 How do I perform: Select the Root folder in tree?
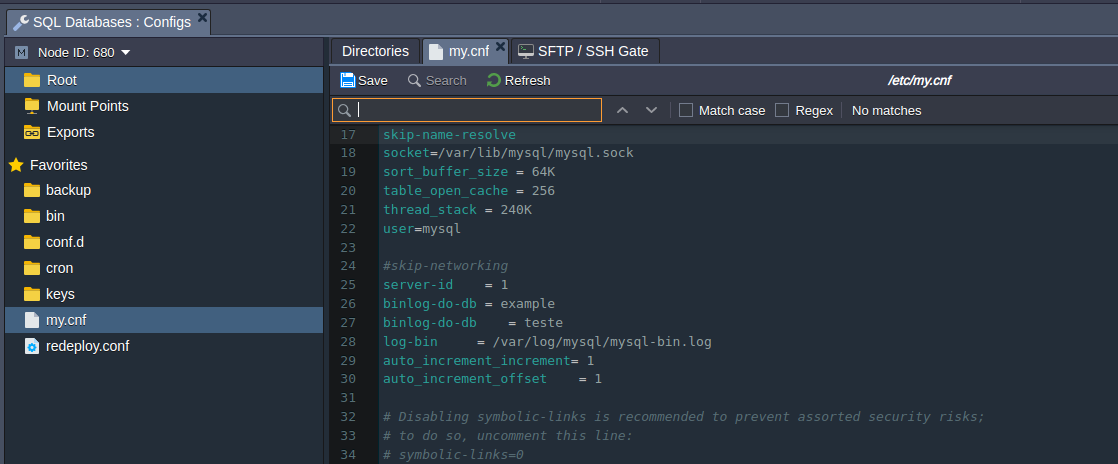pos(61,80)
